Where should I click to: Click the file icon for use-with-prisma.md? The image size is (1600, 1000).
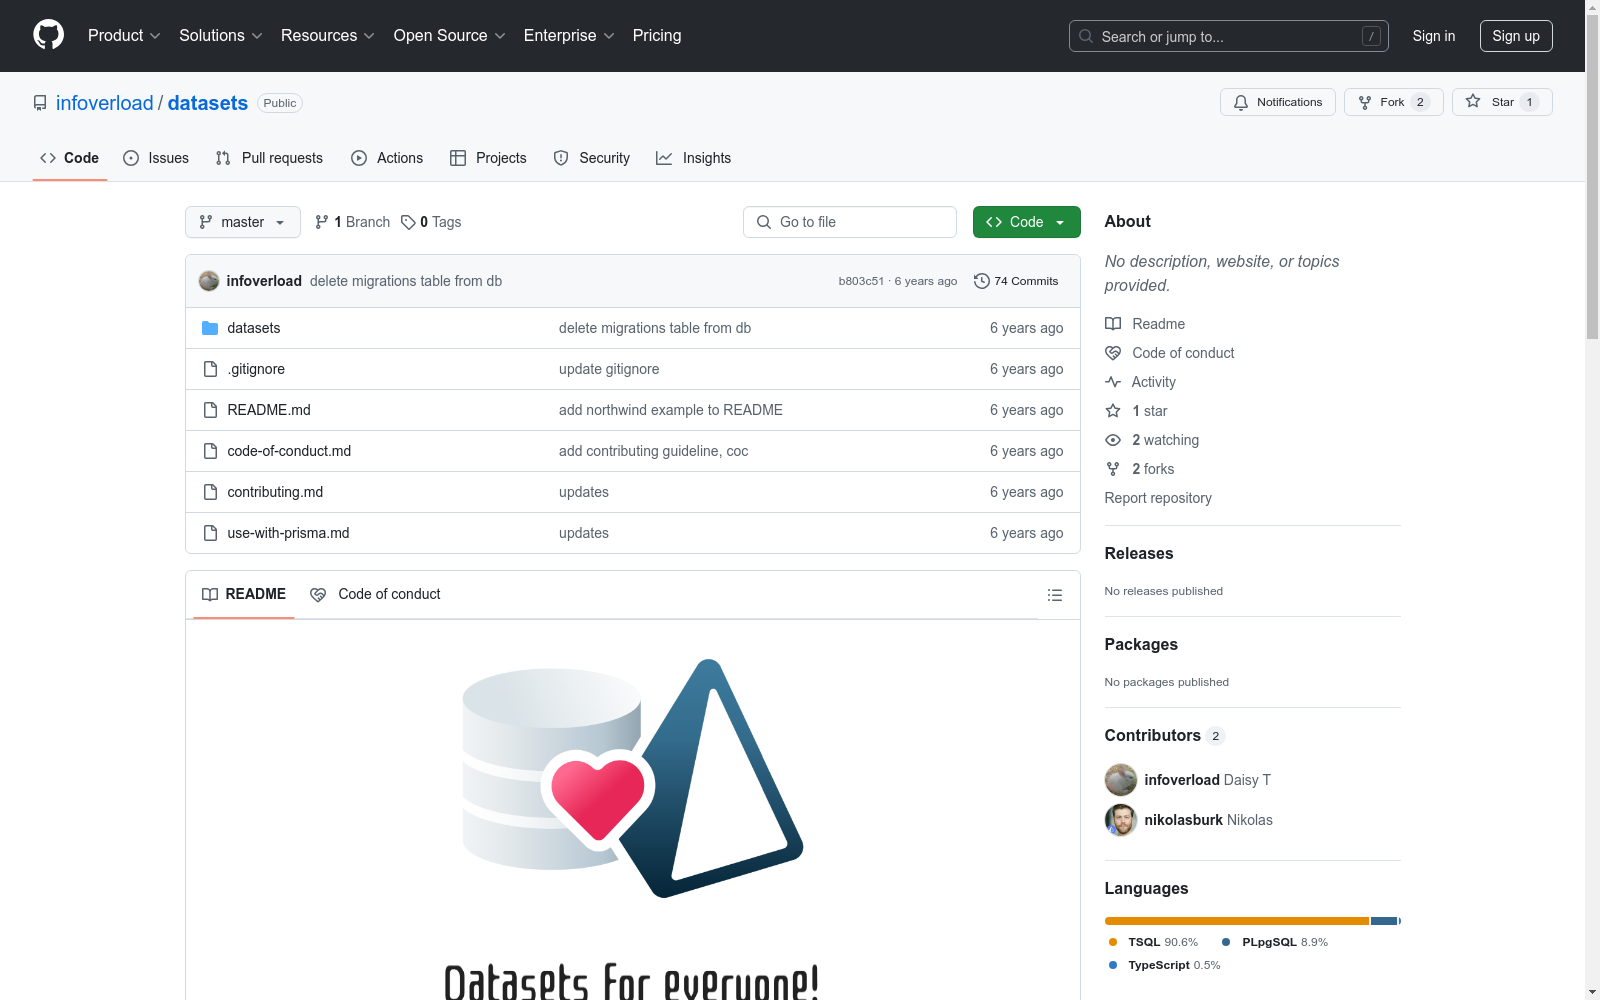[x=210, y=533]
